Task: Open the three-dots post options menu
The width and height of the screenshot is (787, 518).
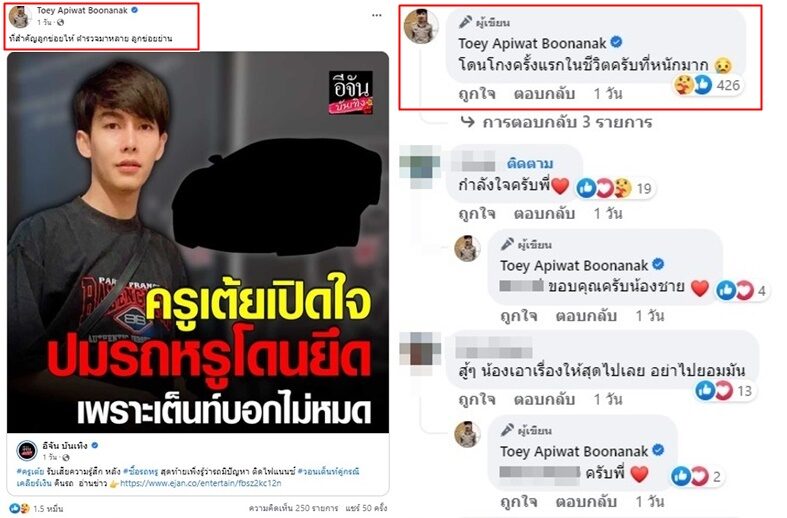Action: 376,16
